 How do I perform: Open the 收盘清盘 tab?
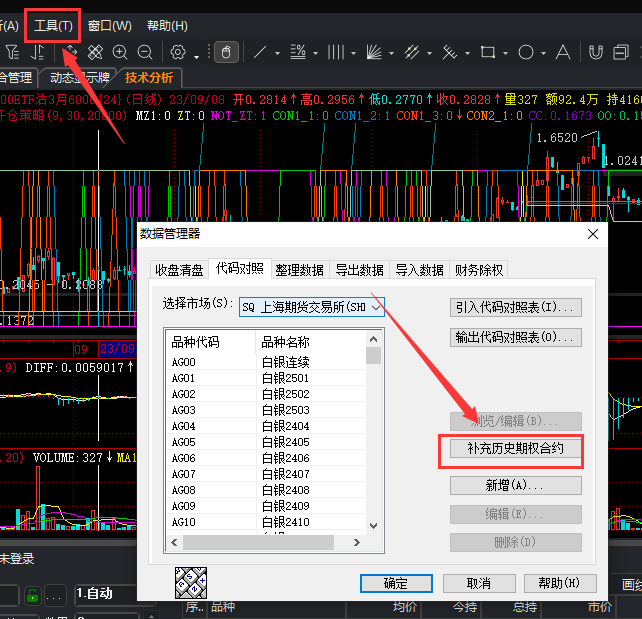(179, 270)
